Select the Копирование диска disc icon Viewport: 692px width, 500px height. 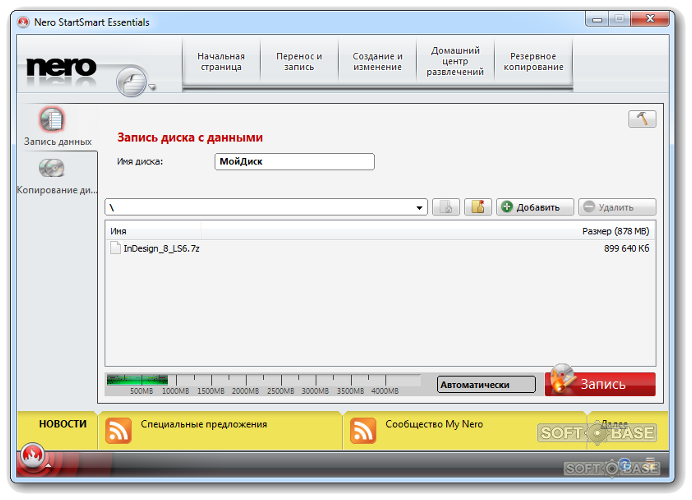[52, 168]
